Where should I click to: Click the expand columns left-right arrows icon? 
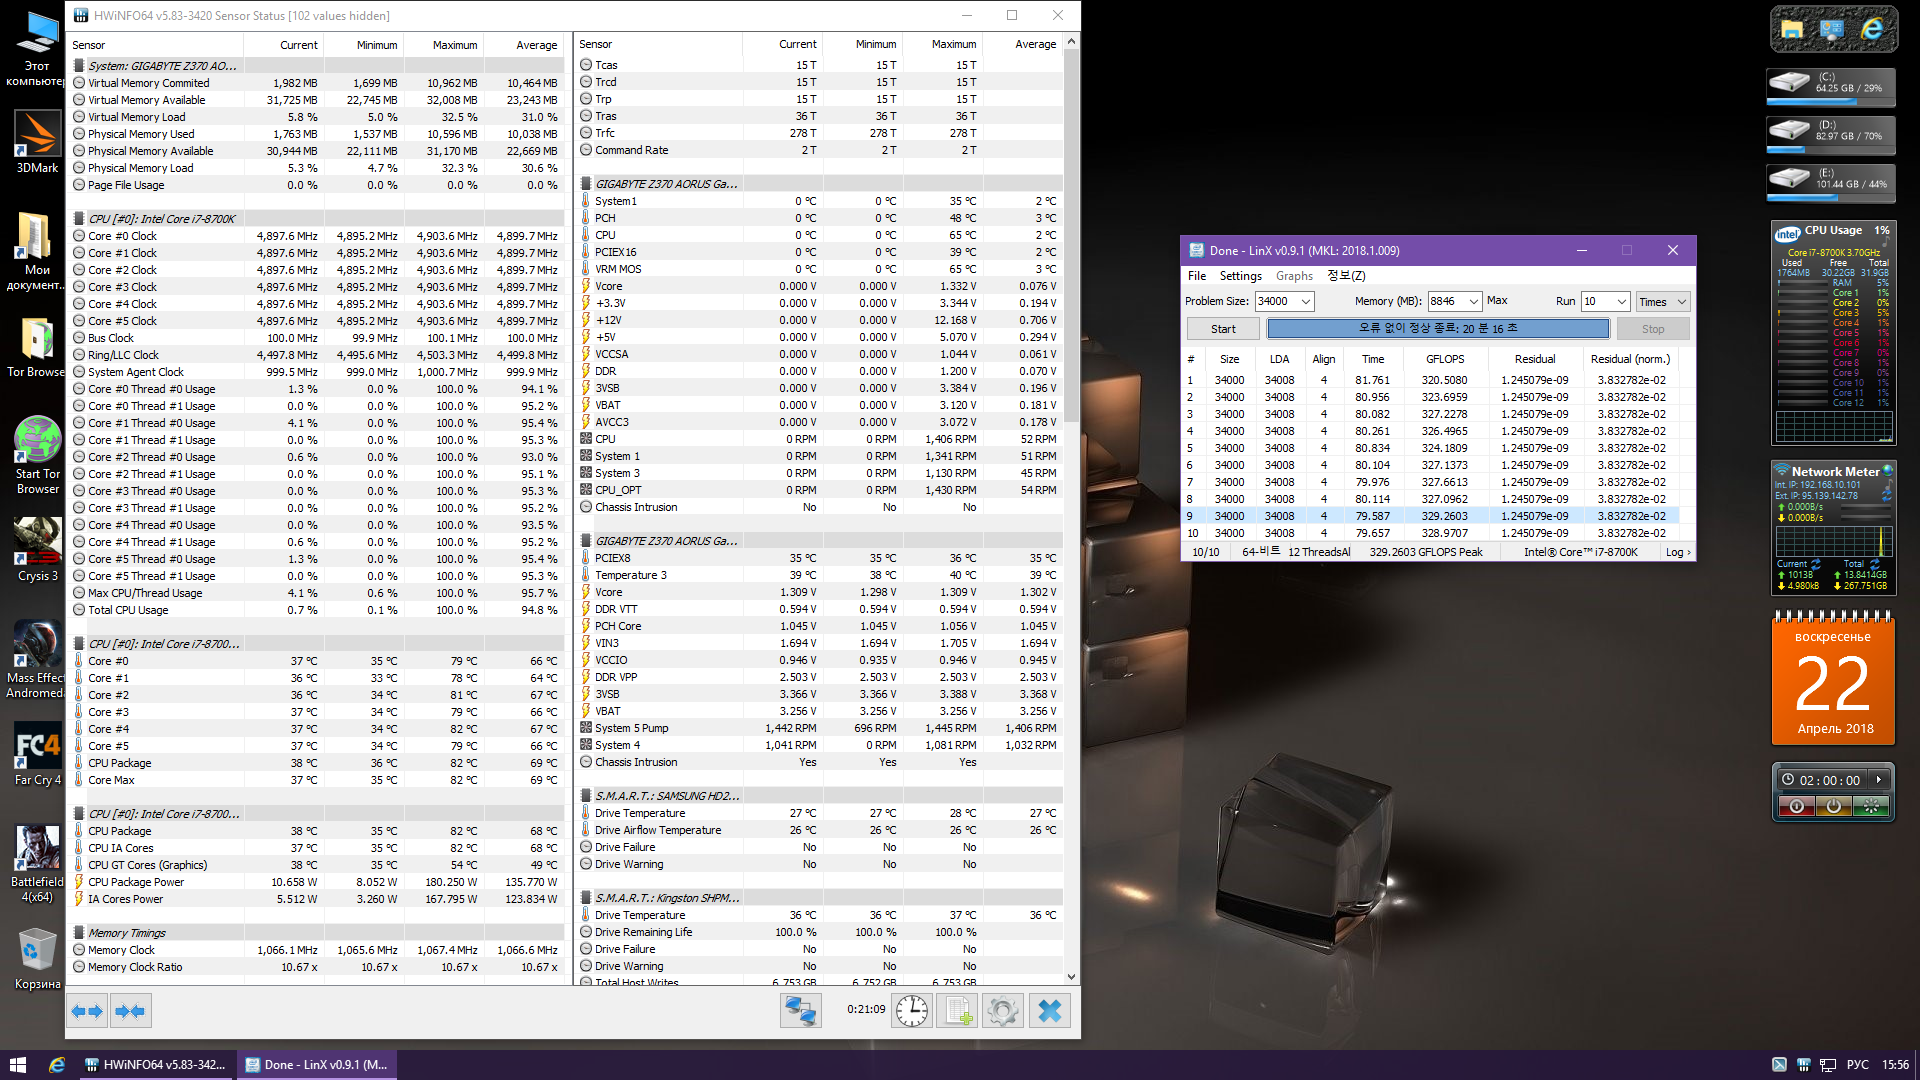87,1011
